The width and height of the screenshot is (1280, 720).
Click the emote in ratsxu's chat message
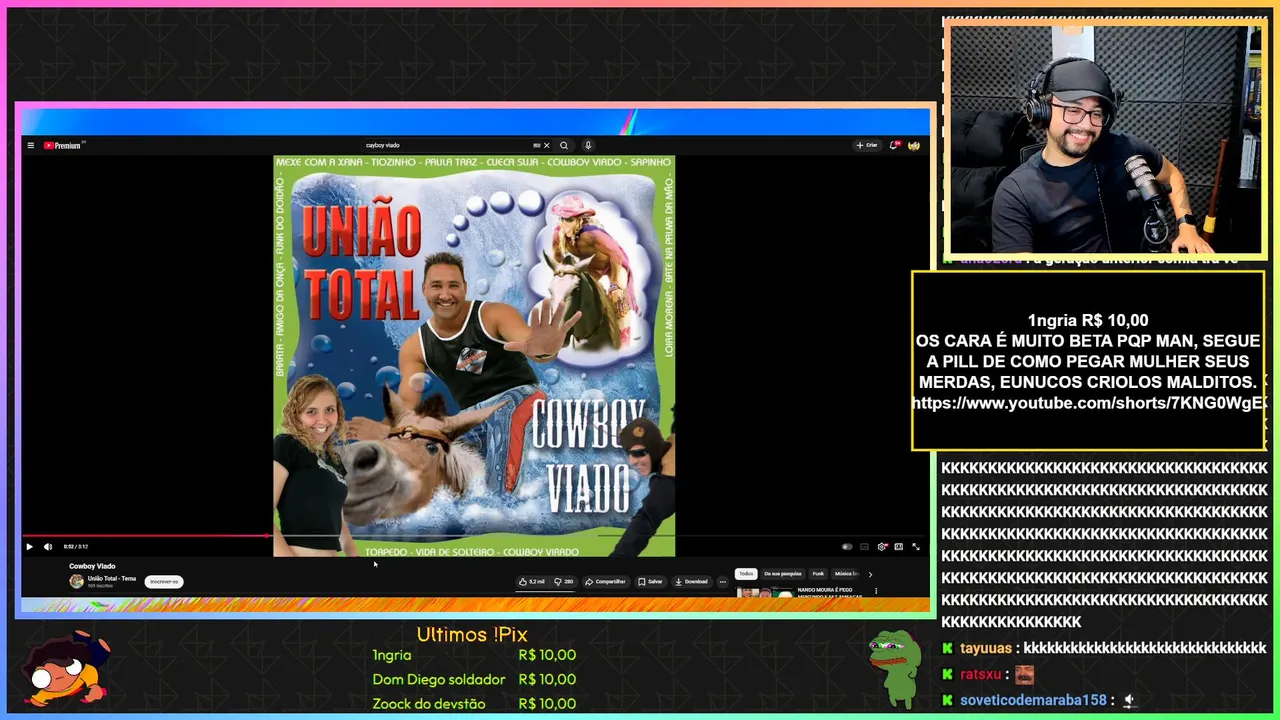point(1025,675)
